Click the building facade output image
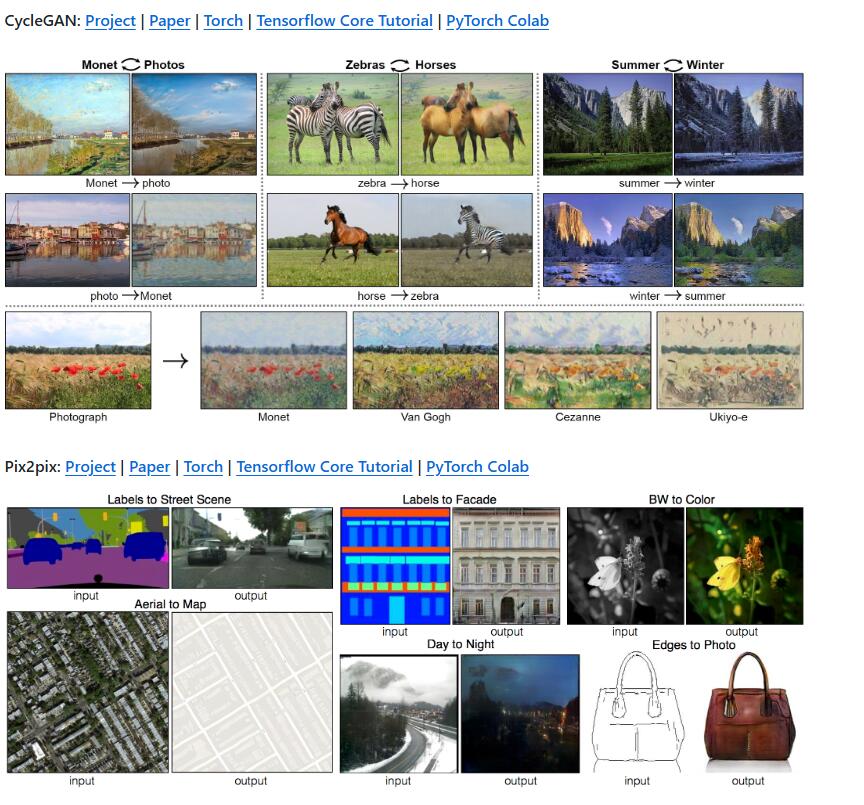864x805 pixels. coord(506,566)
